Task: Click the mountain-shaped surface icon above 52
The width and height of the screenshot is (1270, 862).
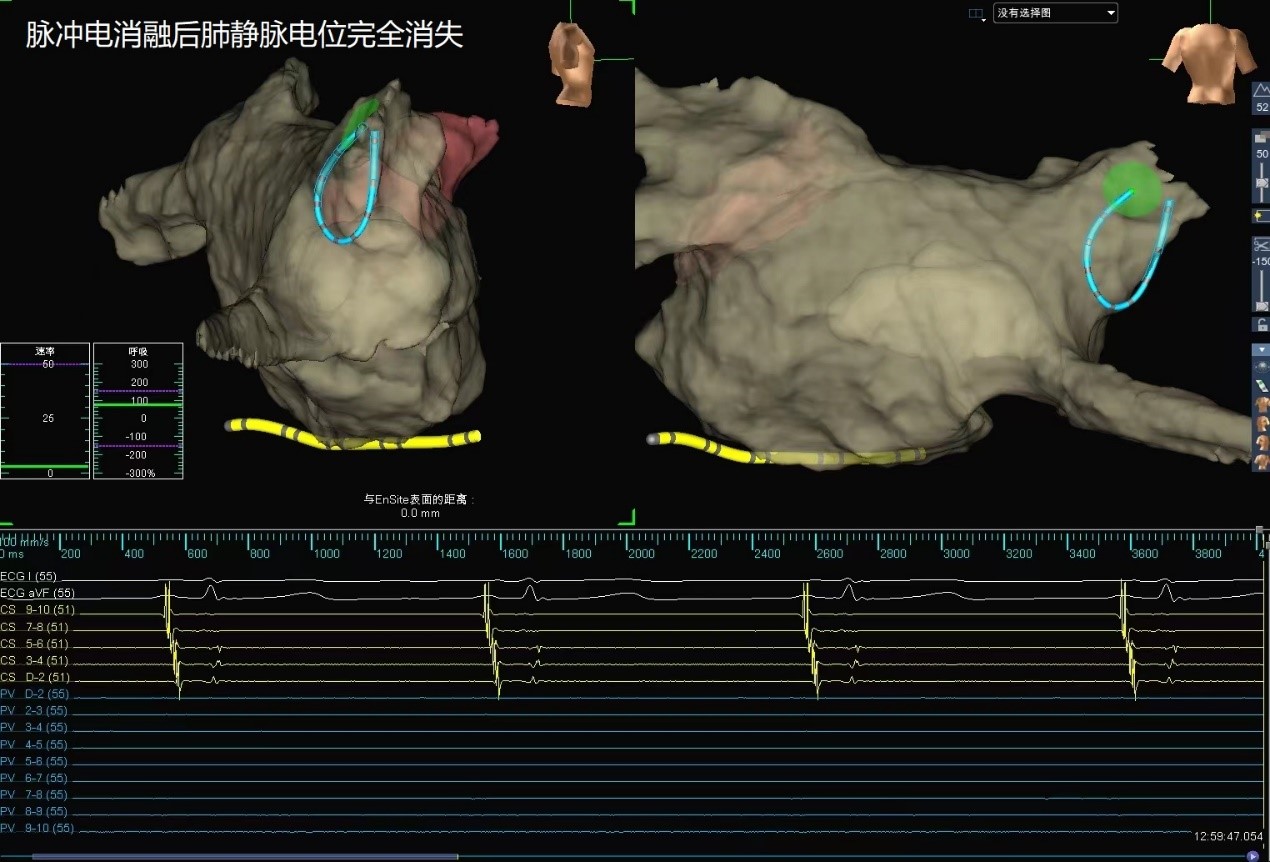Action: (x=1261, y=91)
